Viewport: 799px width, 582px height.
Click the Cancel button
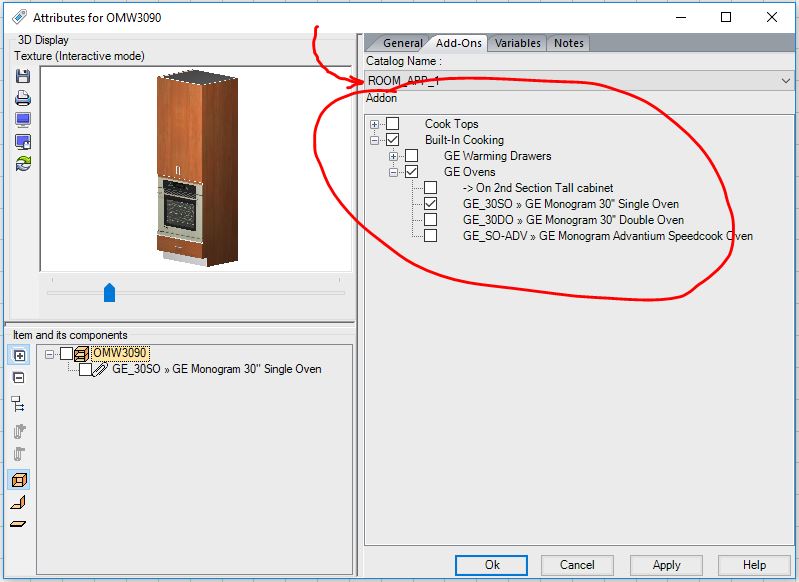(x=577, y=565)
